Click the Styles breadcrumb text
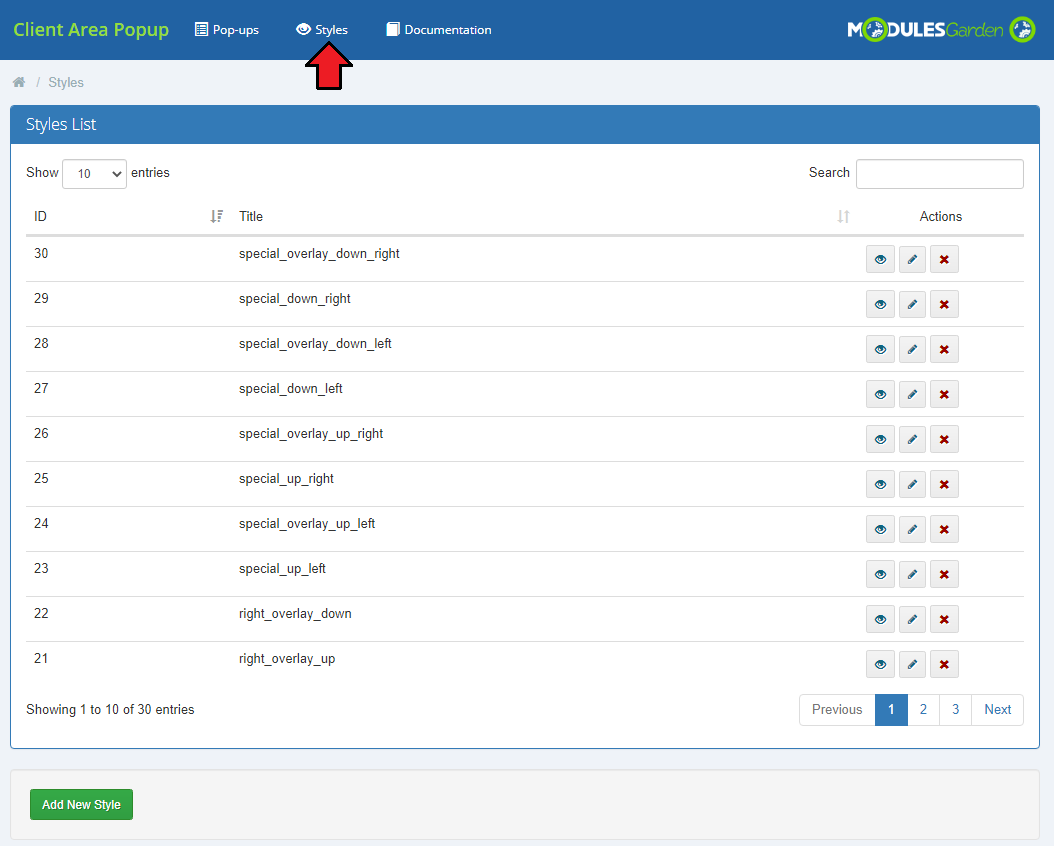This screenshot has width=1054, height=846. tap(66, 83)
